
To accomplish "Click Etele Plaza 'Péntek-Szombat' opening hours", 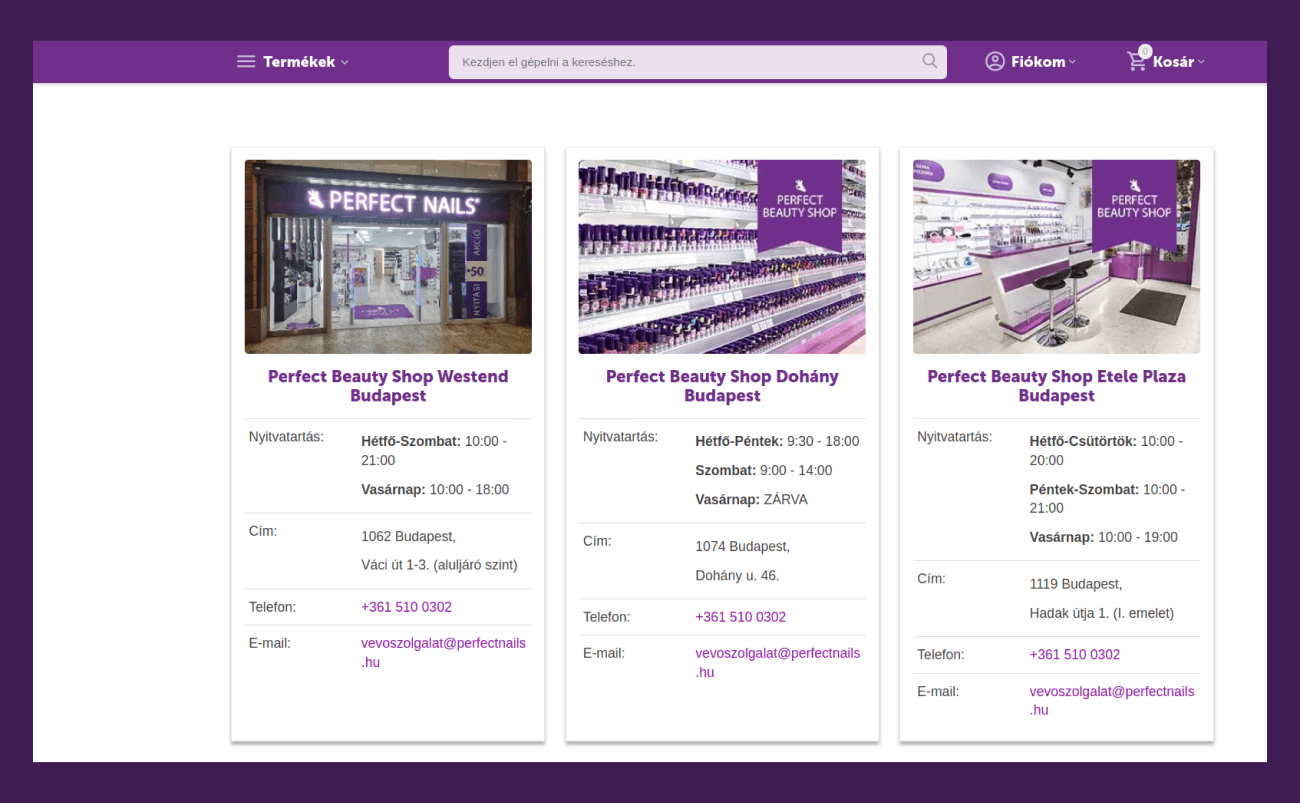I will tap(1107, 498).
